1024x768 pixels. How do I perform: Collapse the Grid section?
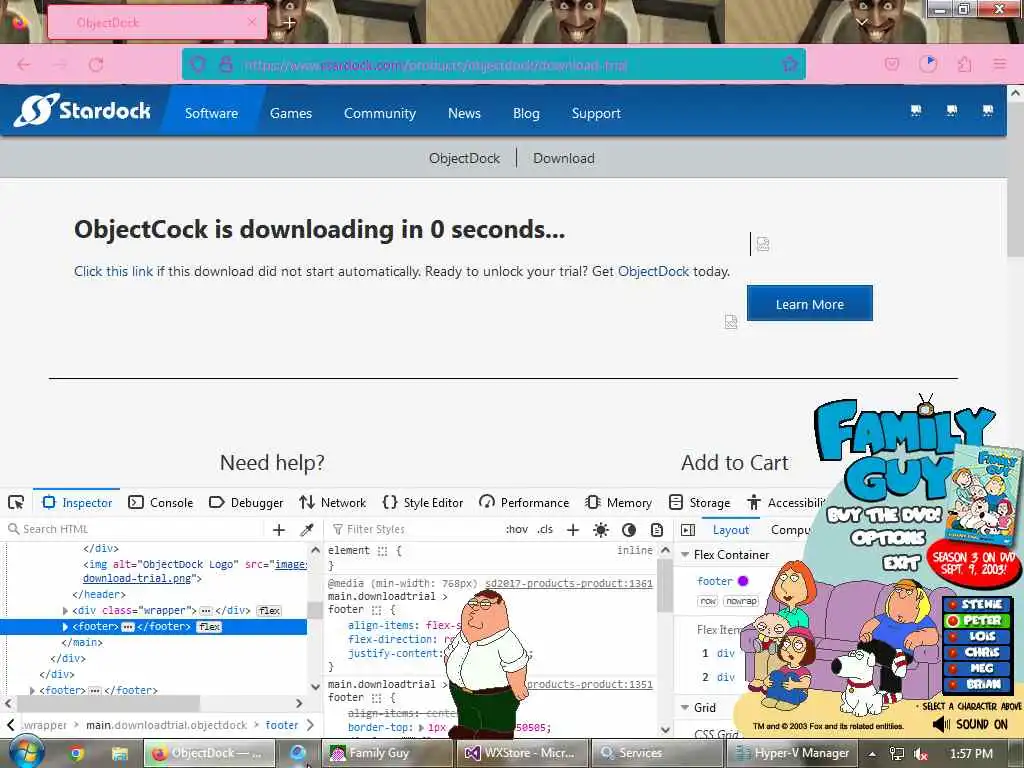click(x=685, y=707)
